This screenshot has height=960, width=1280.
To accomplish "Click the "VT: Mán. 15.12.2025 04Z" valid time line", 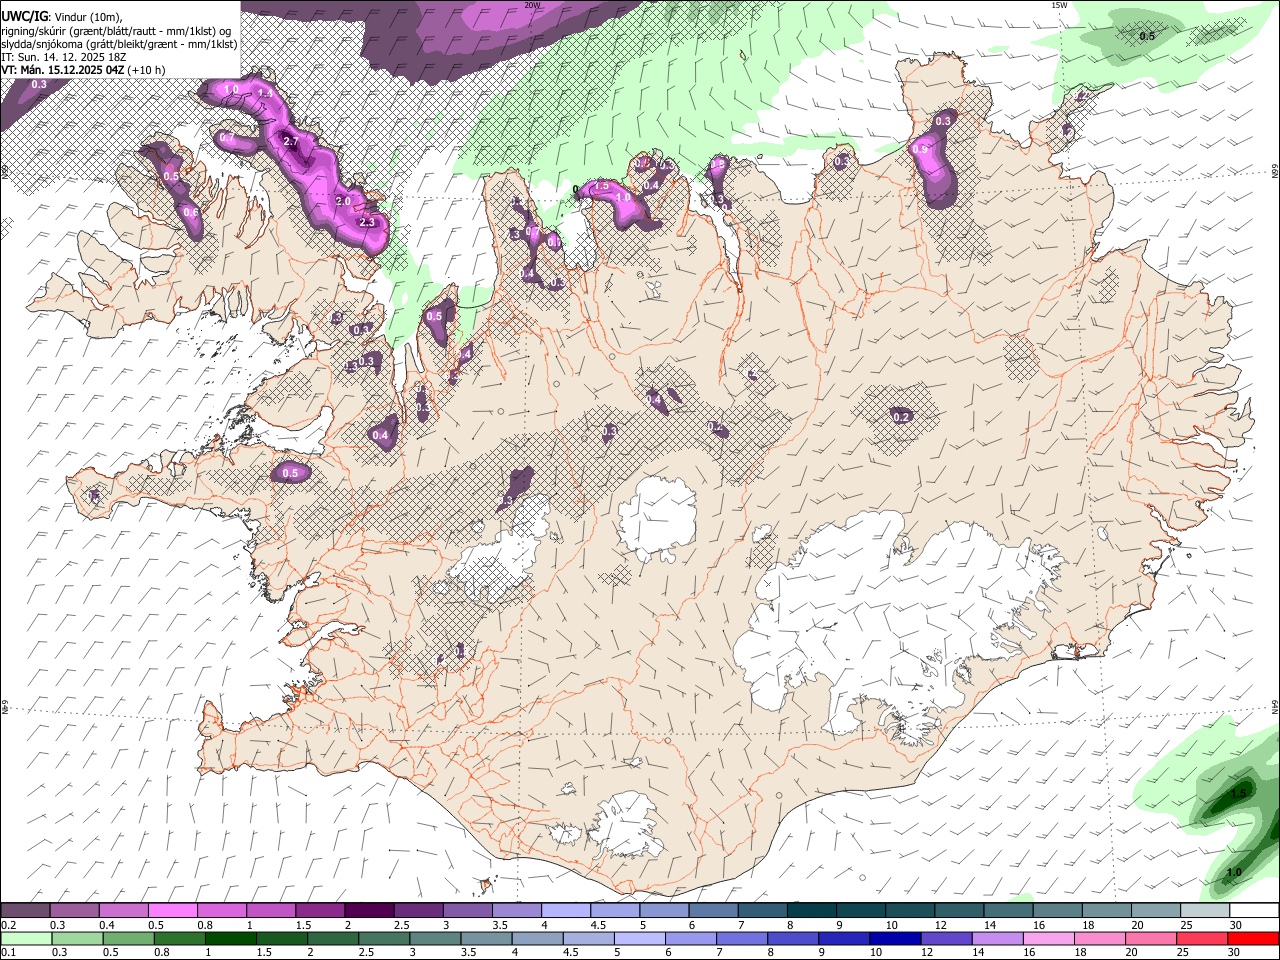I will click(x=63, y=70).
